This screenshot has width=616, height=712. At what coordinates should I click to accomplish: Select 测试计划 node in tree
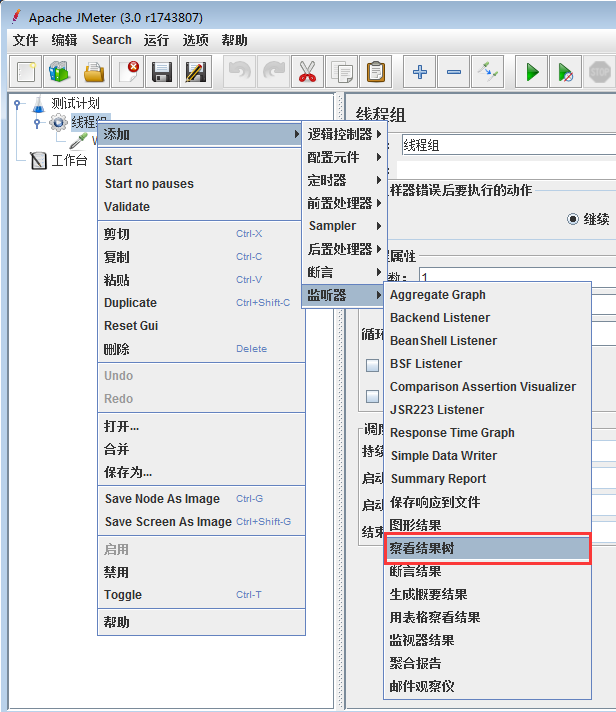pos(75,104)
